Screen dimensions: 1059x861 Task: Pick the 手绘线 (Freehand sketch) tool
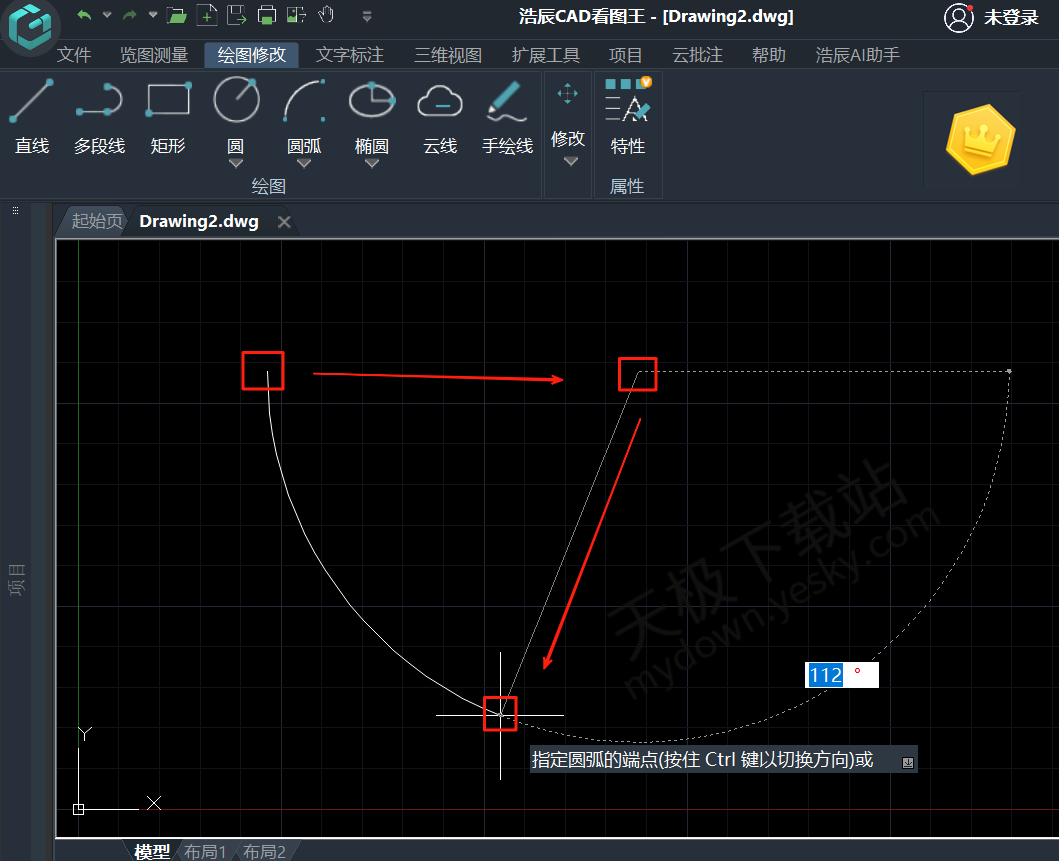(x=507, y=116)
